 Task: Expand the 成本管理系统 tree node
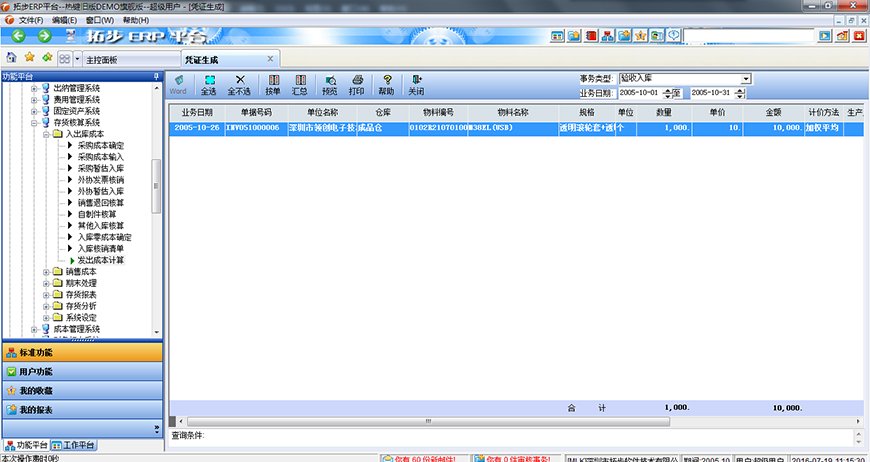34,329
